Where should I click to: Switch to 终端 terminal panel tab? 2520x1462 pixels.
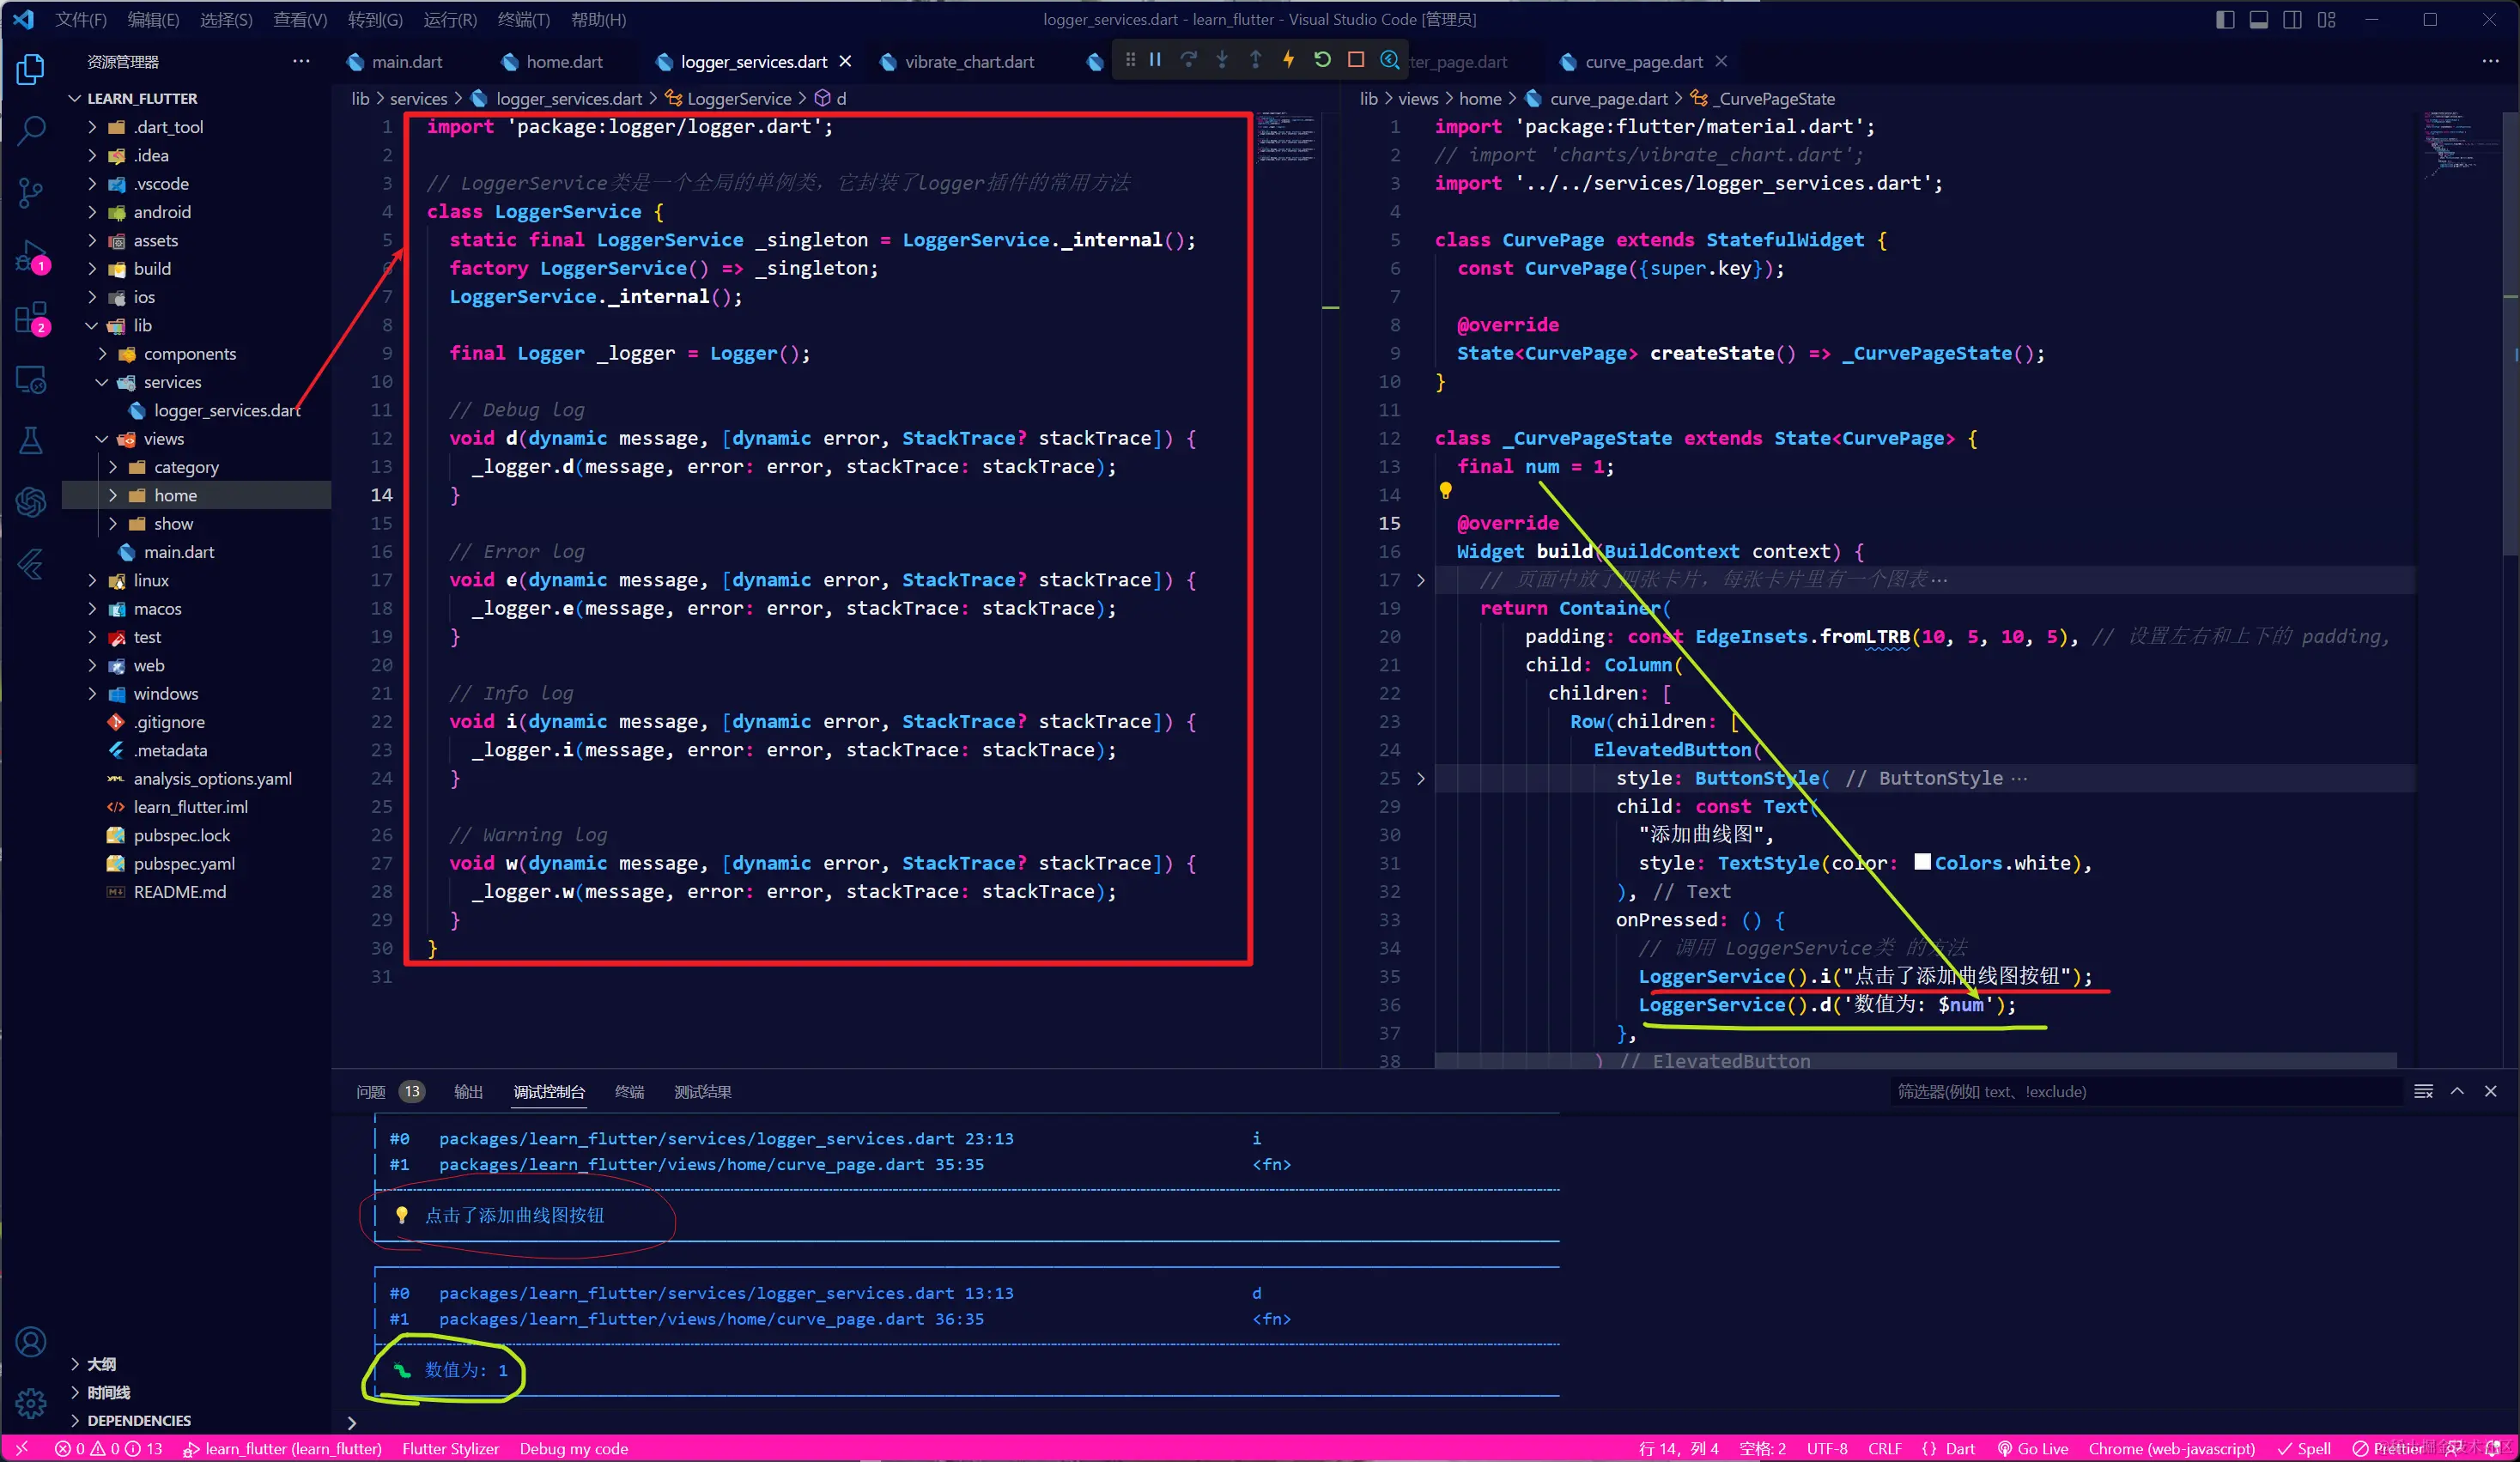click(629, 1092)
